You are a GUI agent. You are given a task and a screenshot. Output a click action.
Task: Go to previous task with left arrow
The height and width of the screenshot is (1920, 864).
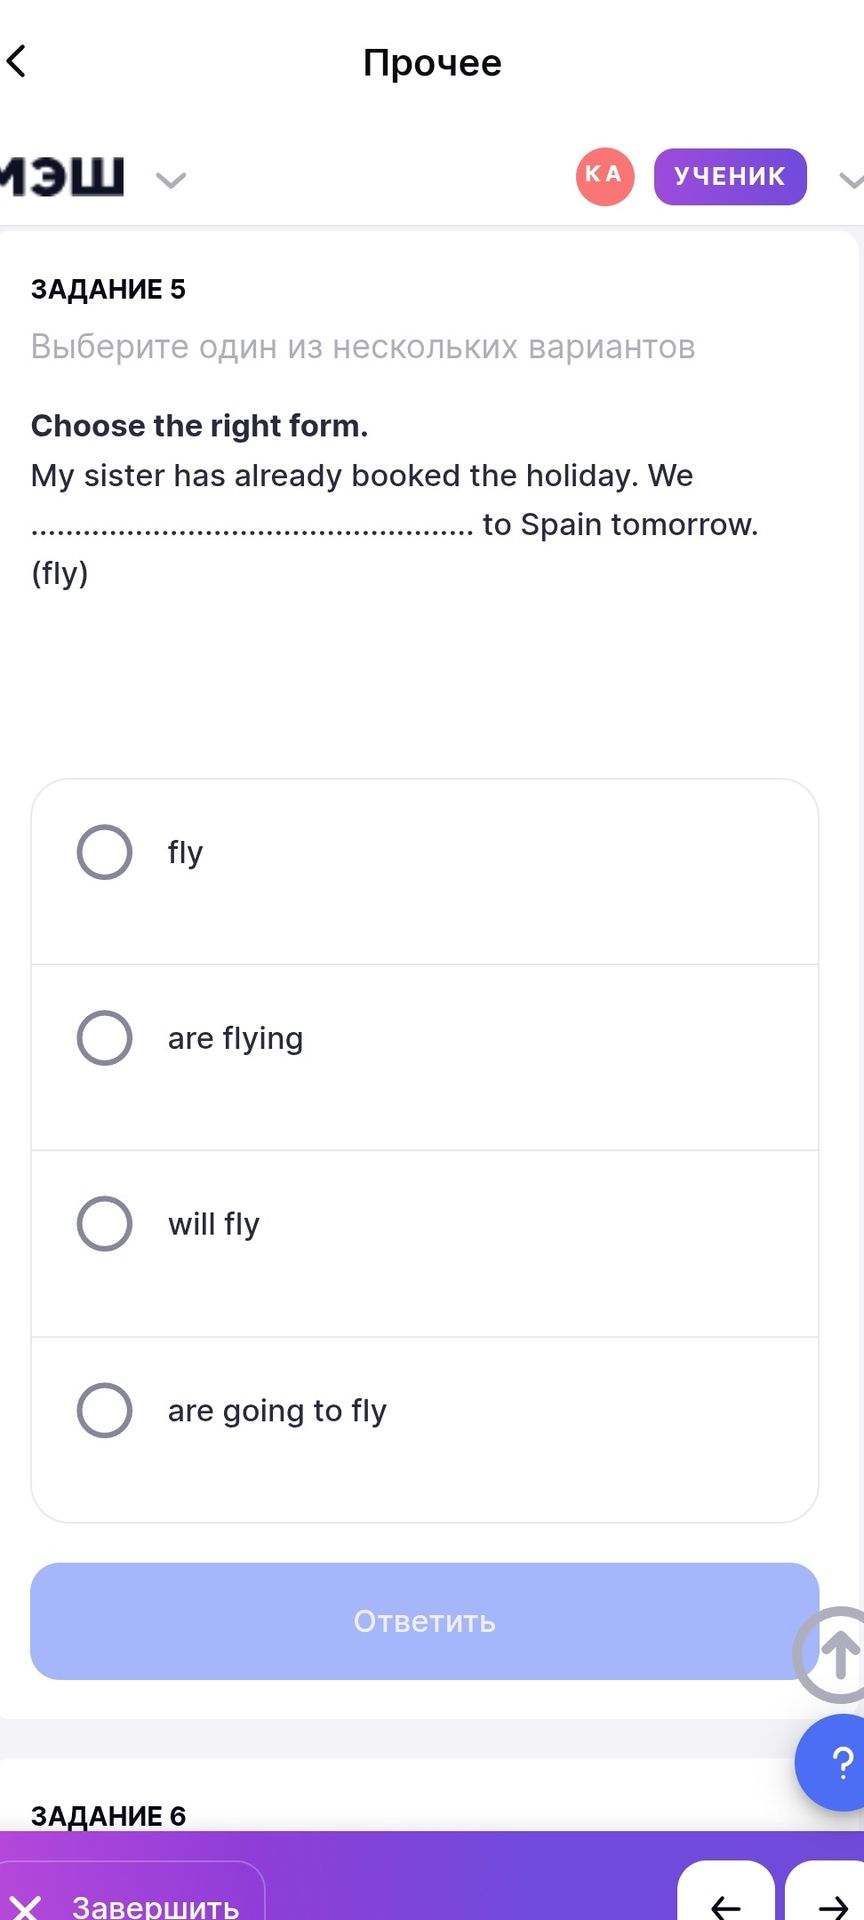pyautogui.click(x=726, y=1894)
